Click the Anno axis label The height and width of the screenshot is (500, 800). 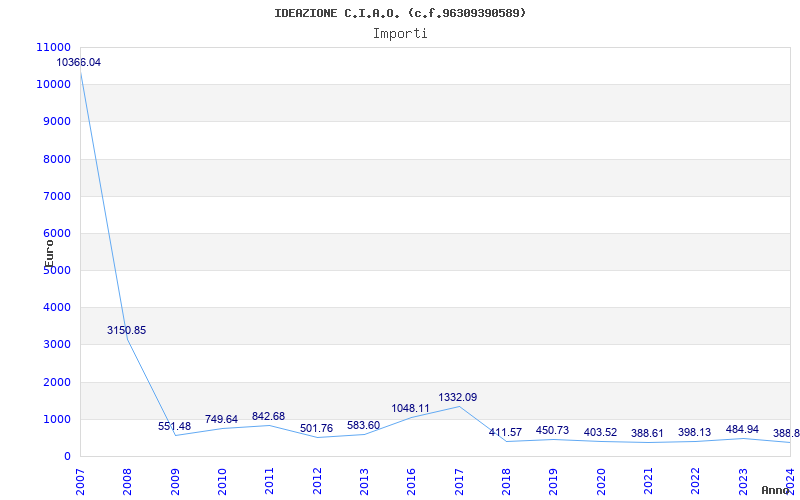point(774,490)
